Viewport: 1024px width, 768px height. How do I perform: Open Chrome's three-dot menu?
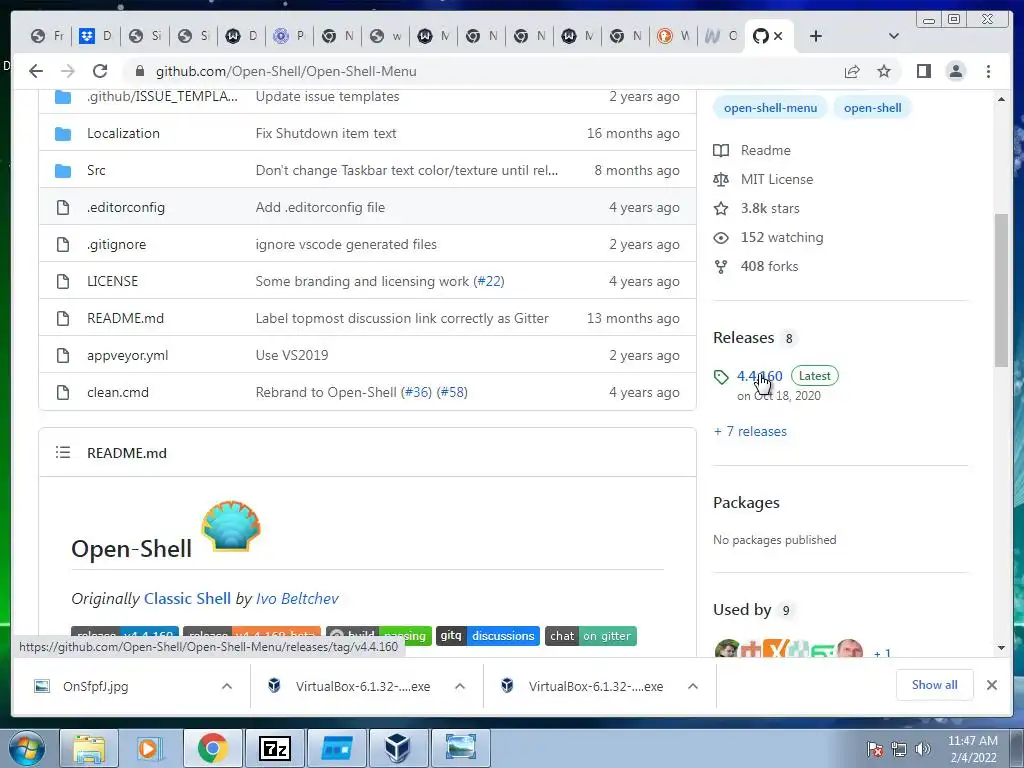pyautogui.click(x=988, y=71)
